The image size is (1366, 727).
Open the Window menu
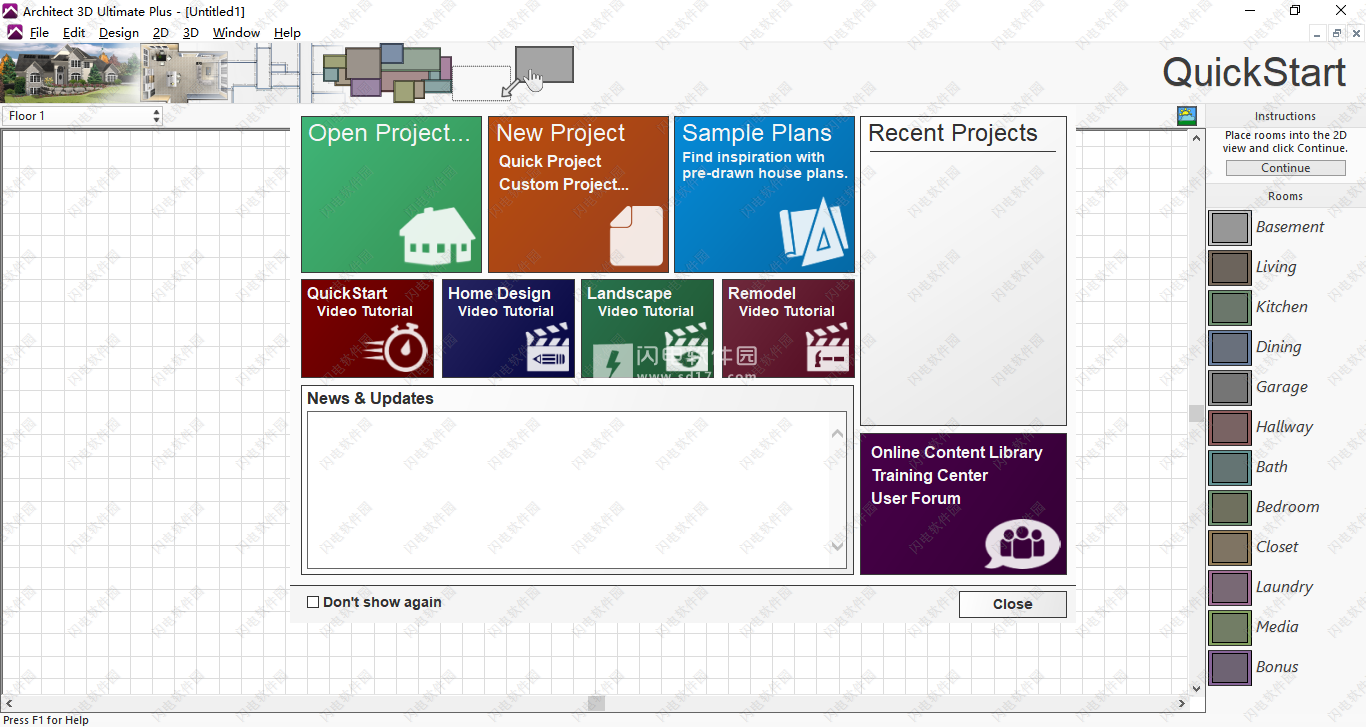236,32
